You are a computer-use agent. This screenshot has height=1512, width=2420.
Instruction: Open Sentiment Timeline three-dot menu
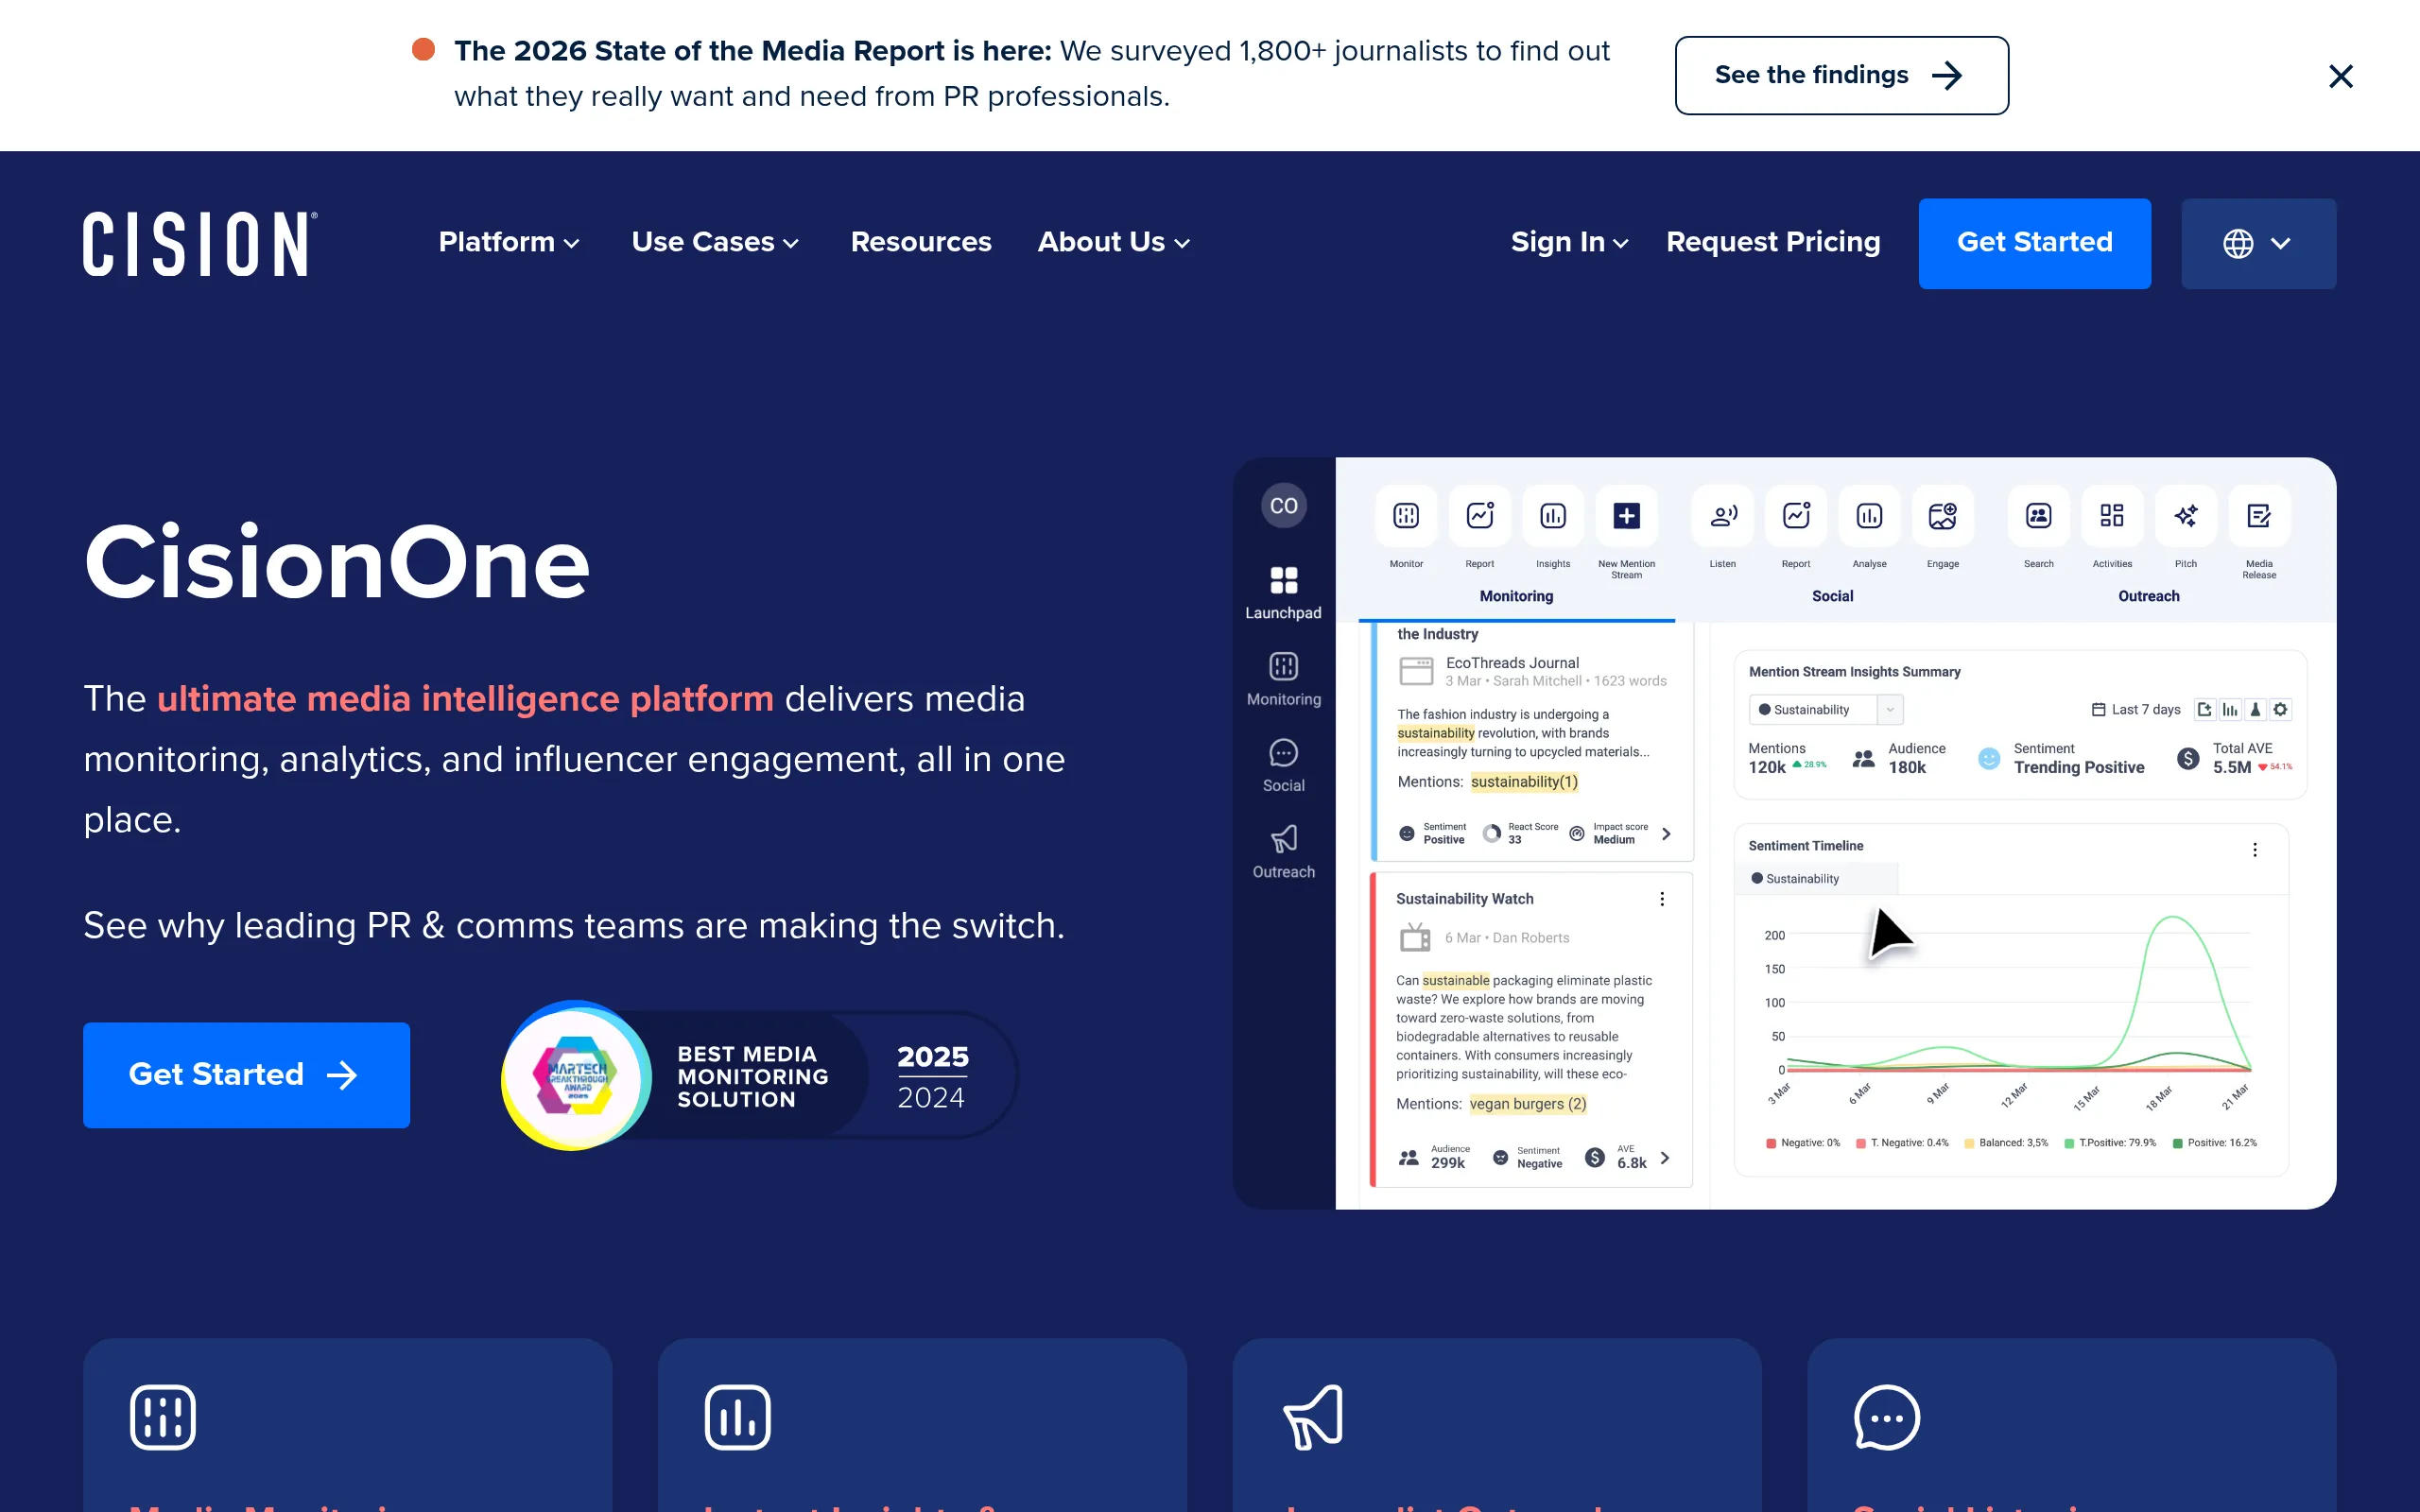2254,849
